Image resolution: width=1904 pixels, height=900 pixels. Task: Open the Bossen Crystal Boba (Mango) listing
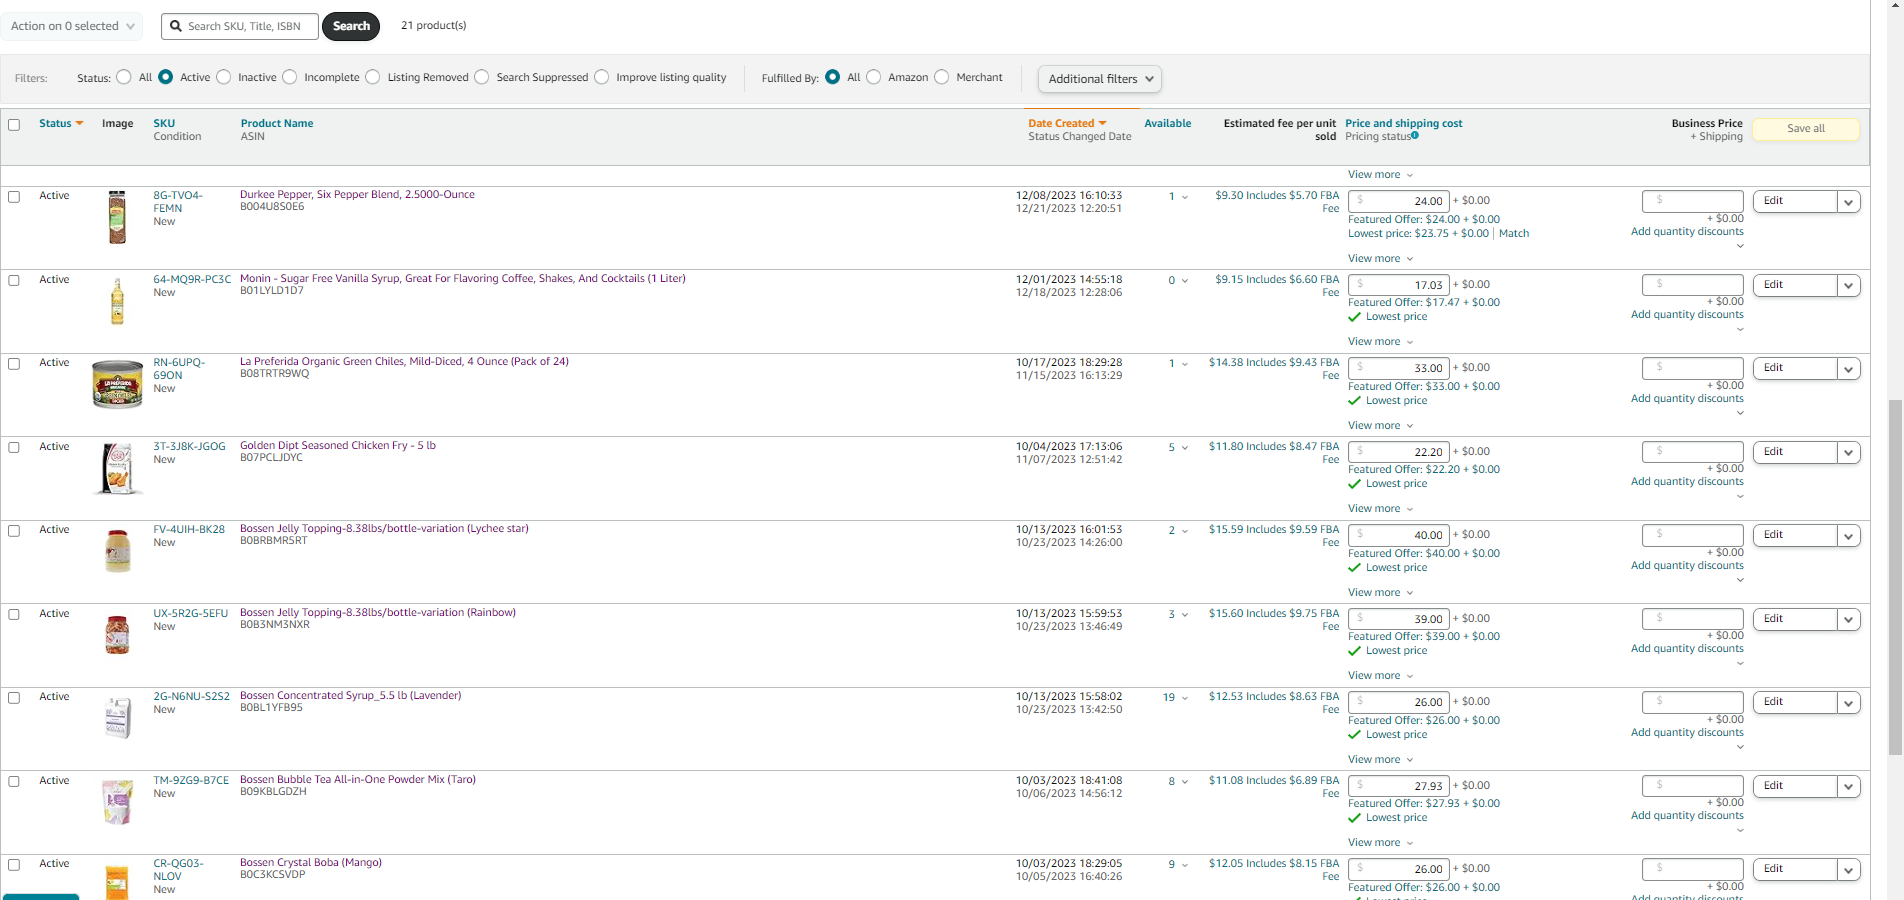(311, 862)
